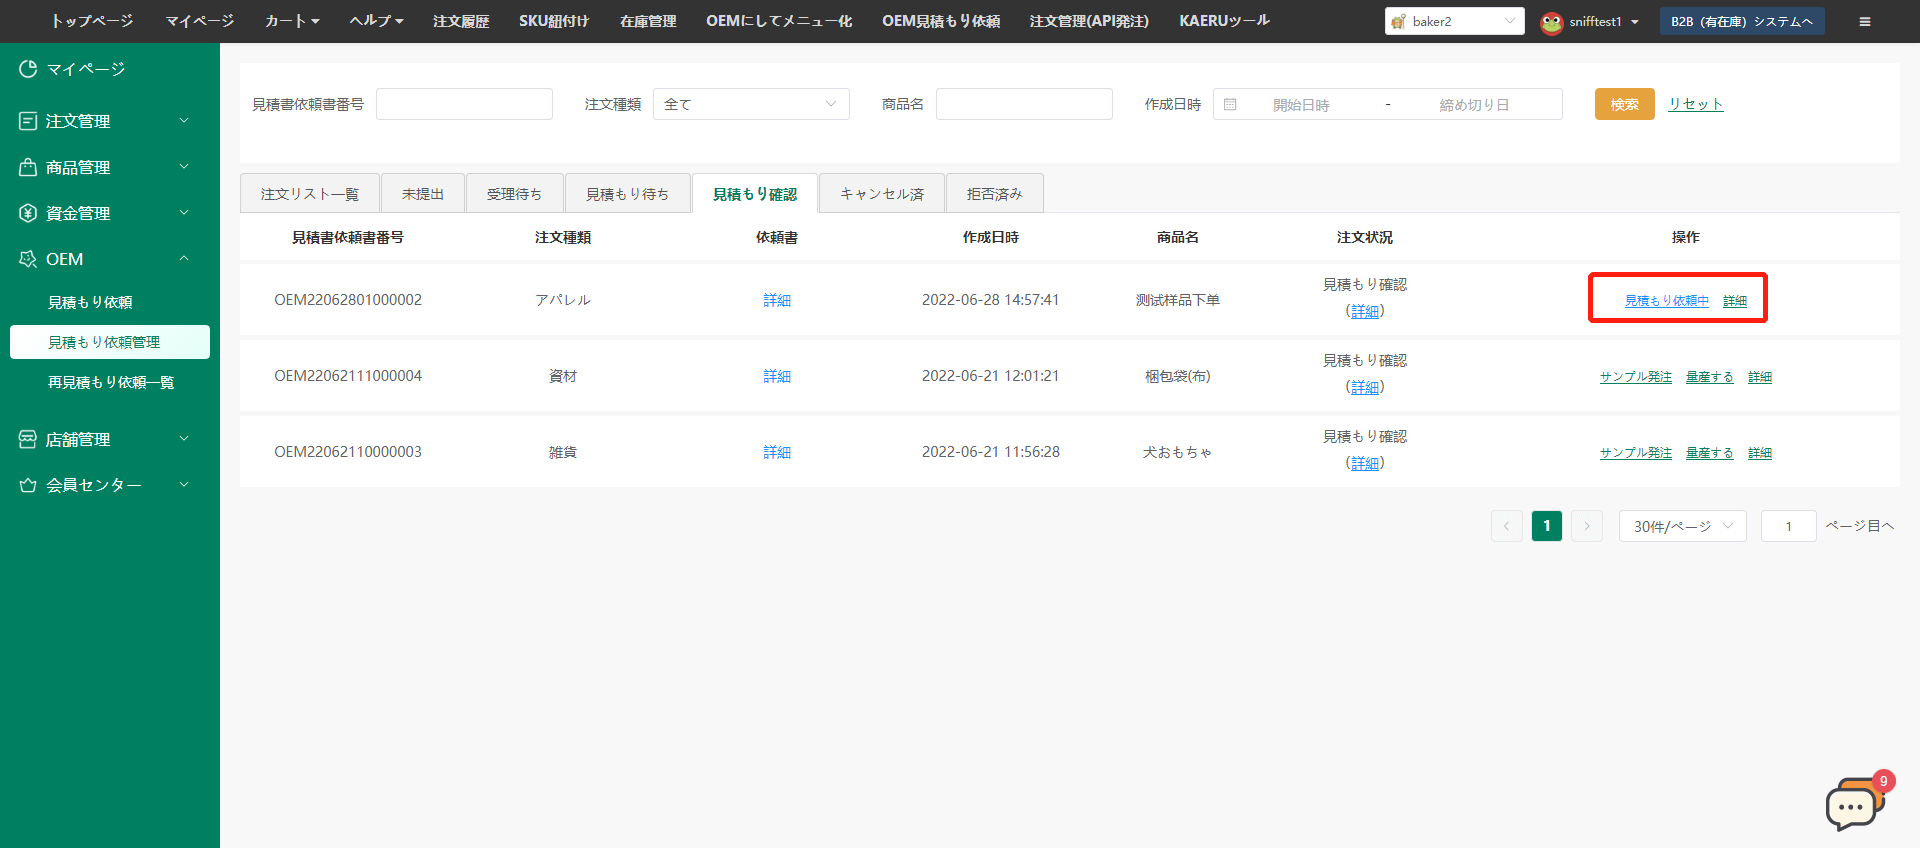
Task: Switch to the 拒否済み tab
Action: [995, 194]
